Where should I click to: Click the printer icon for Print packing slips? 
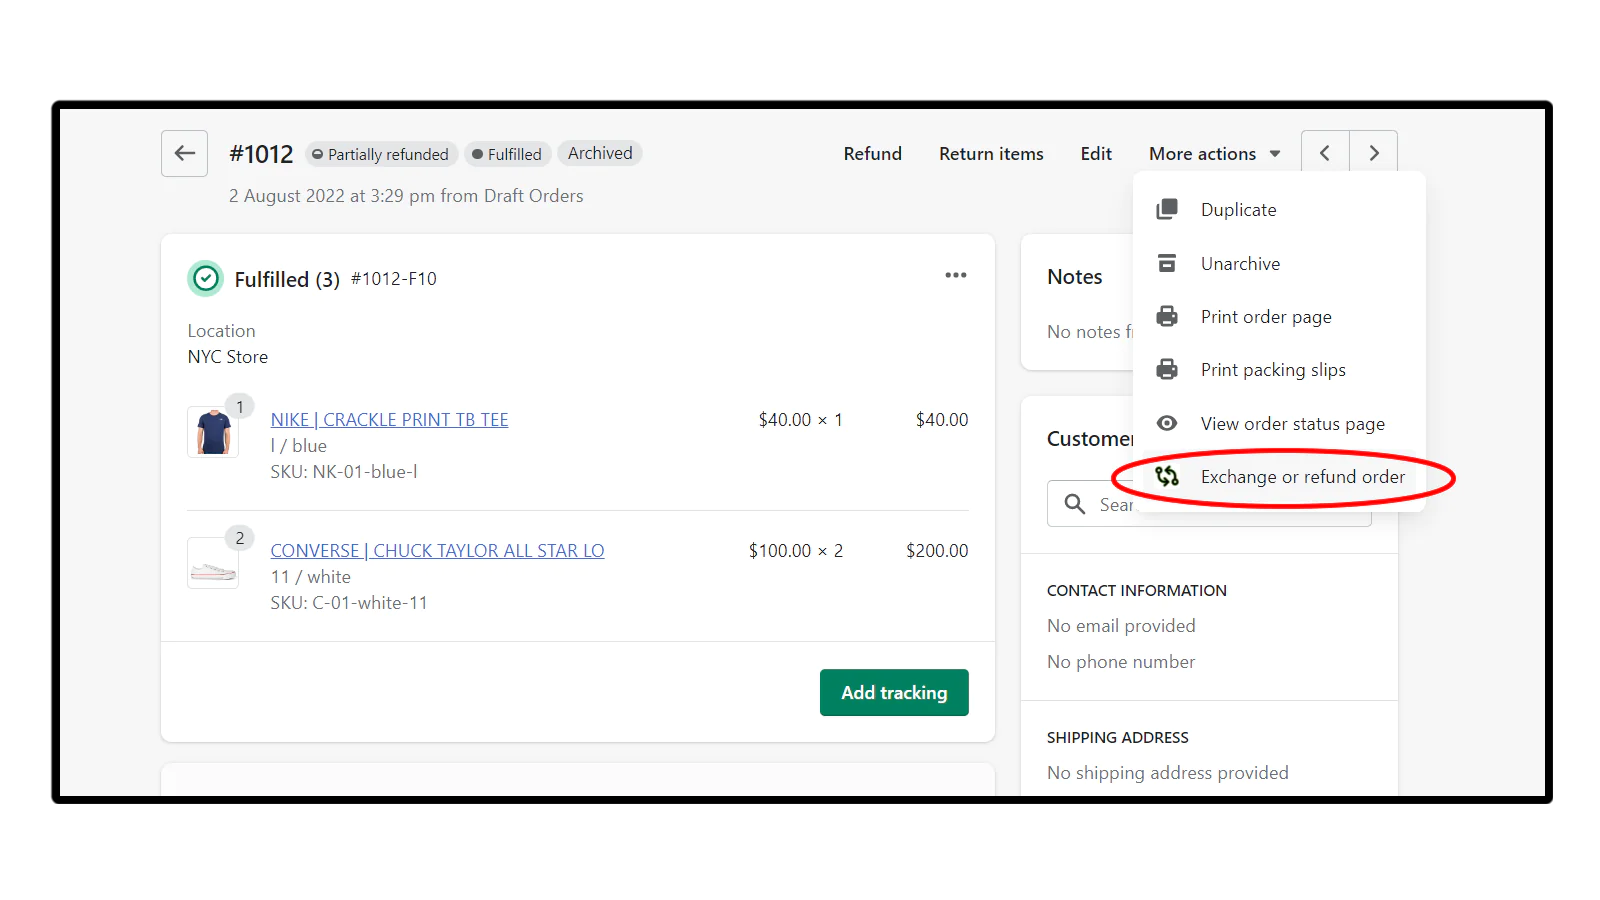click(x=1167, y=369)
